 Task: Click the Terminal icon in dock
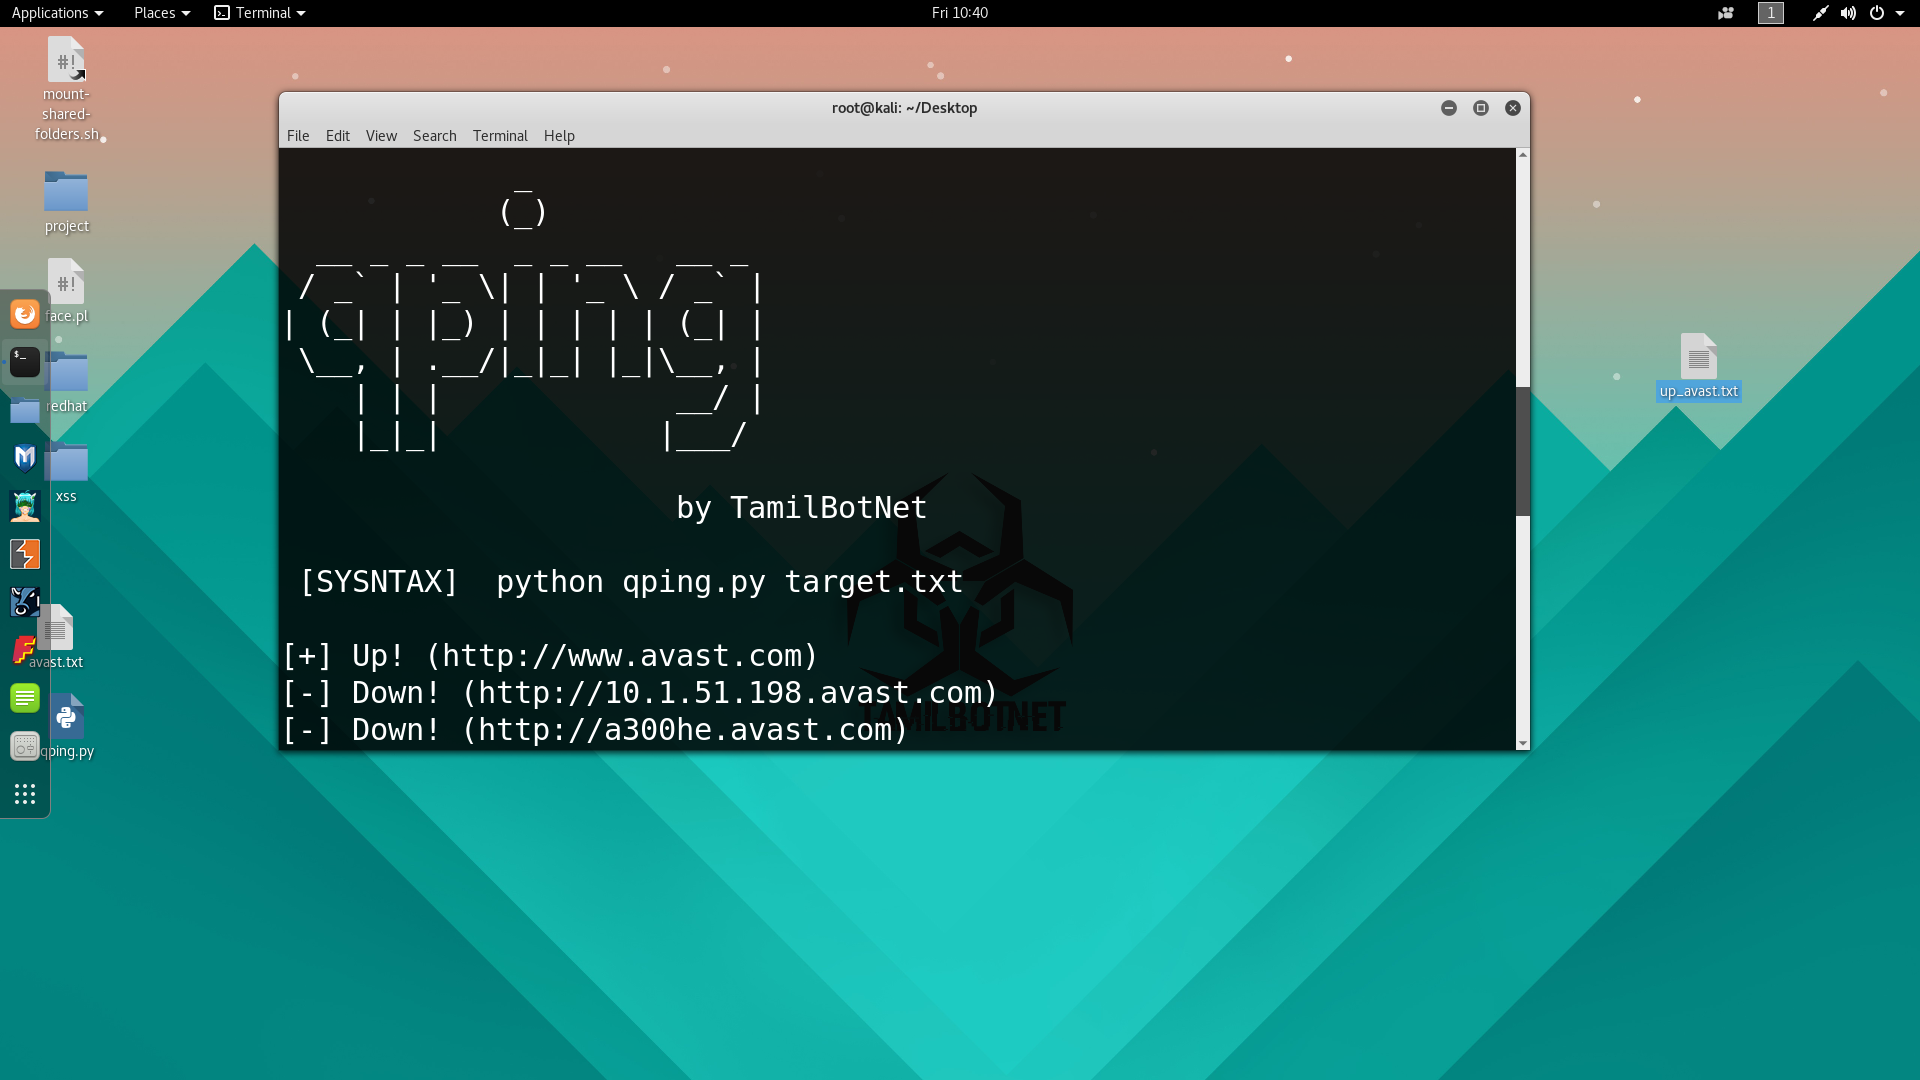coord(25,362)
